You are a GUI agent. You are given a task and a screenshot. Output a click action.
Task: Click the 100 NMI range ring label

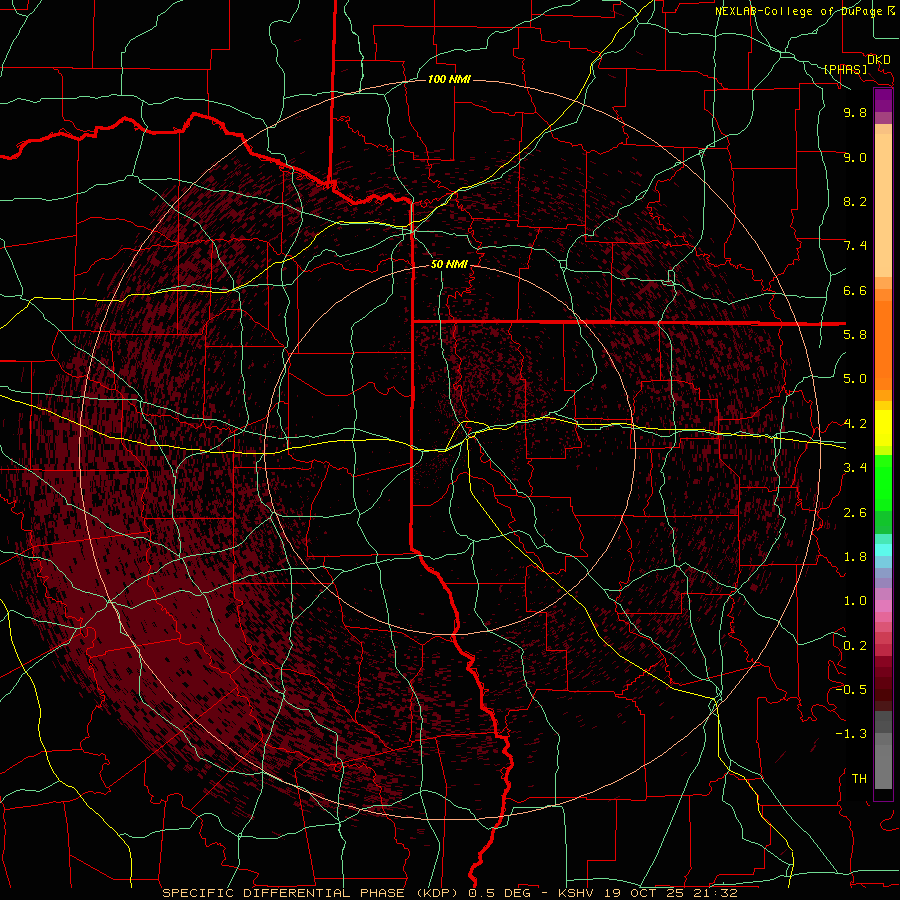pyautogui.click(x=449, y=79)
